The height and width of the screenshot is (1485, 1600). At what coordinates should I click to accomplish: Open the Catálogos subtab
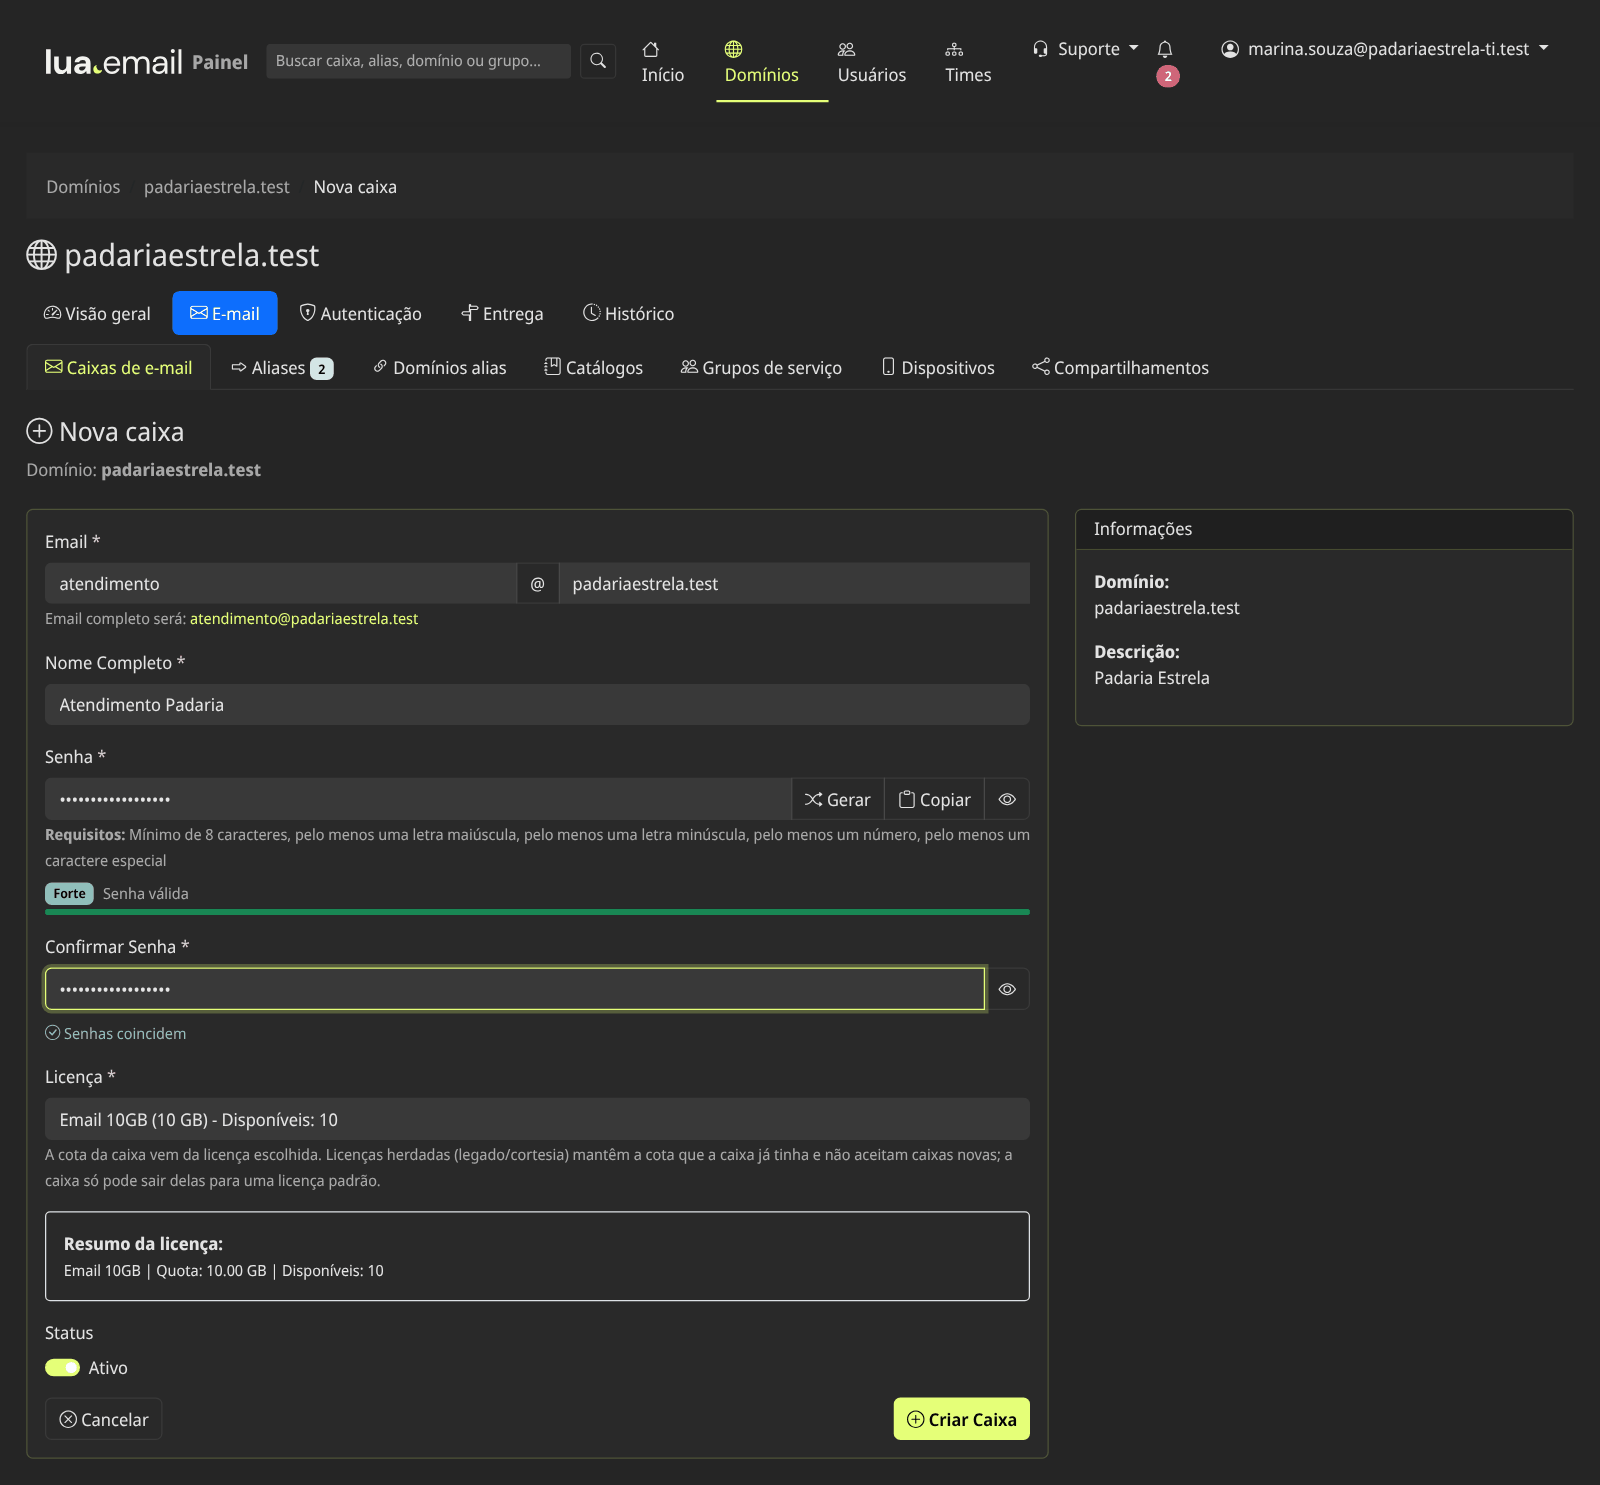594,367
